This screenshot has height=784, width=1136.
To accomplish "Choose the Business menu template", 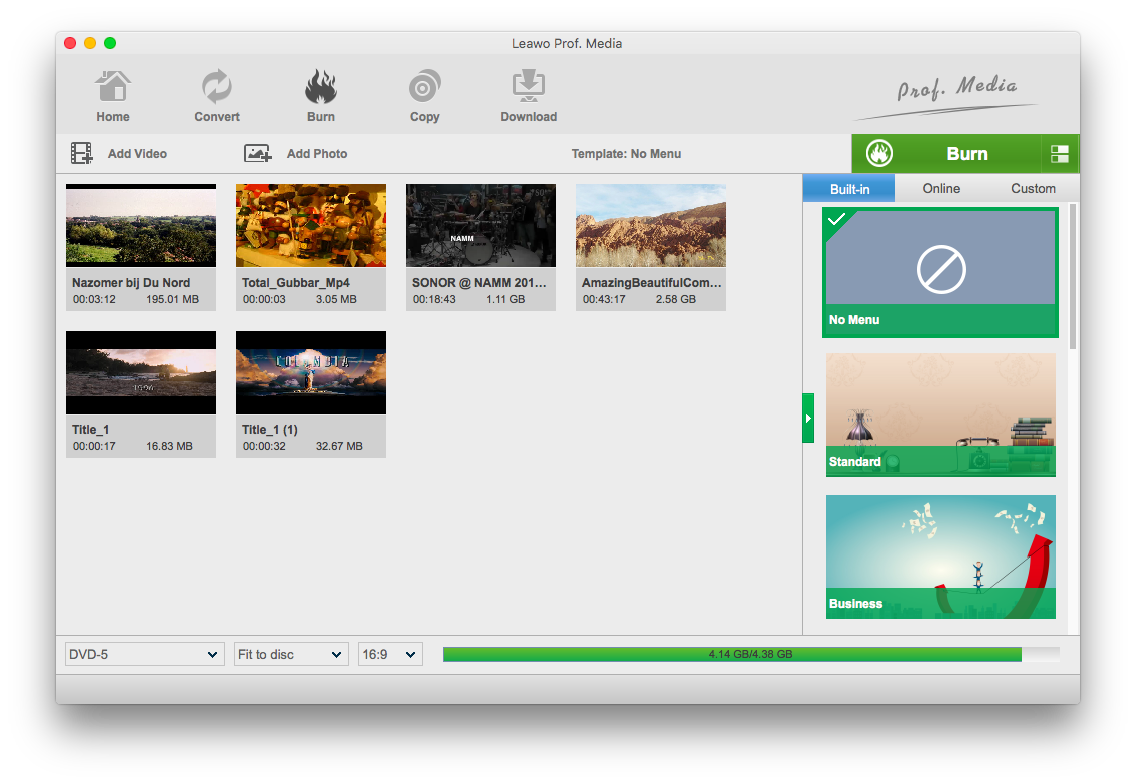I will click(940, 556).
